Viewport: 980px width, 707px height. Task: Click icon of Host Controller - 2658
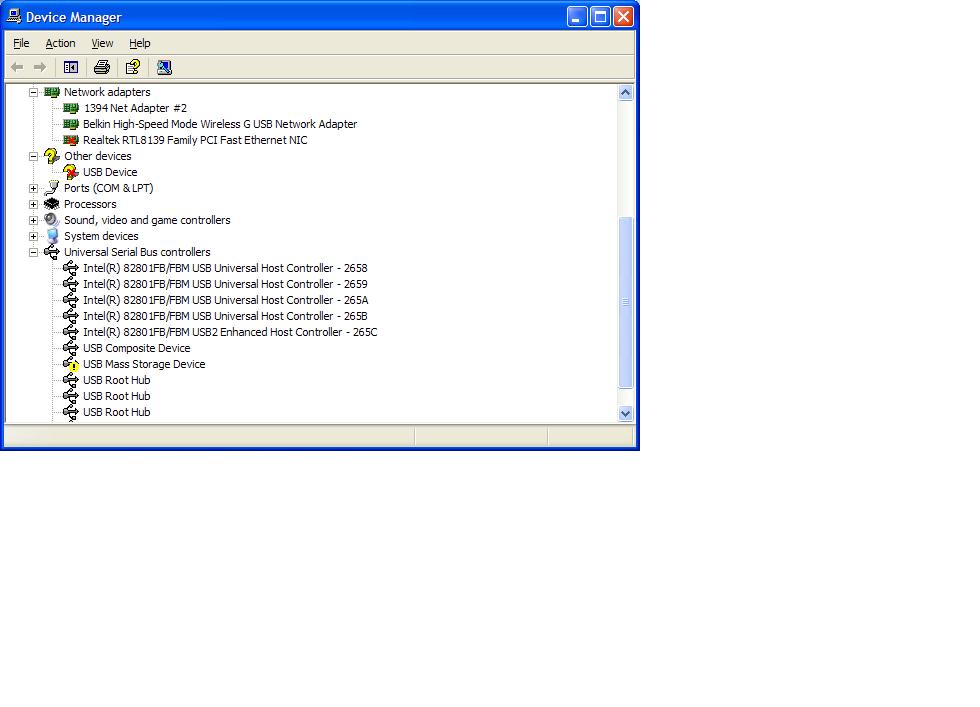click(x=71, y=268)
